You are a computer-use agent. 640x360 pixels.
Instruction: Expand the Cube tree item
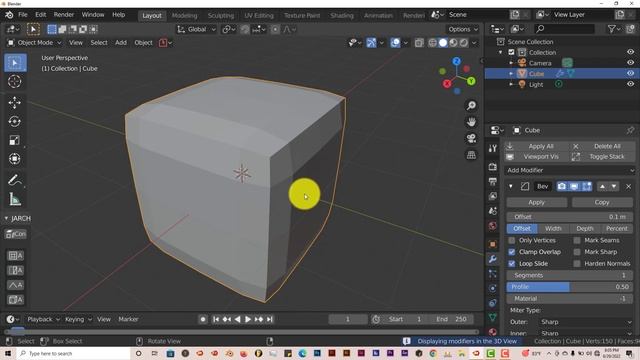(511, 73)
